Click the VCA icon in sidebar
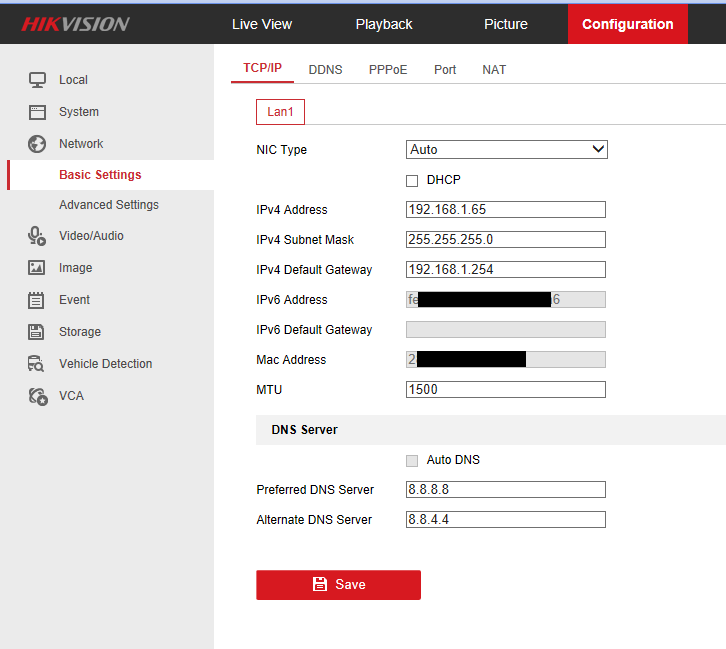This screenshot has width=726, height=649. click(37, 396)
